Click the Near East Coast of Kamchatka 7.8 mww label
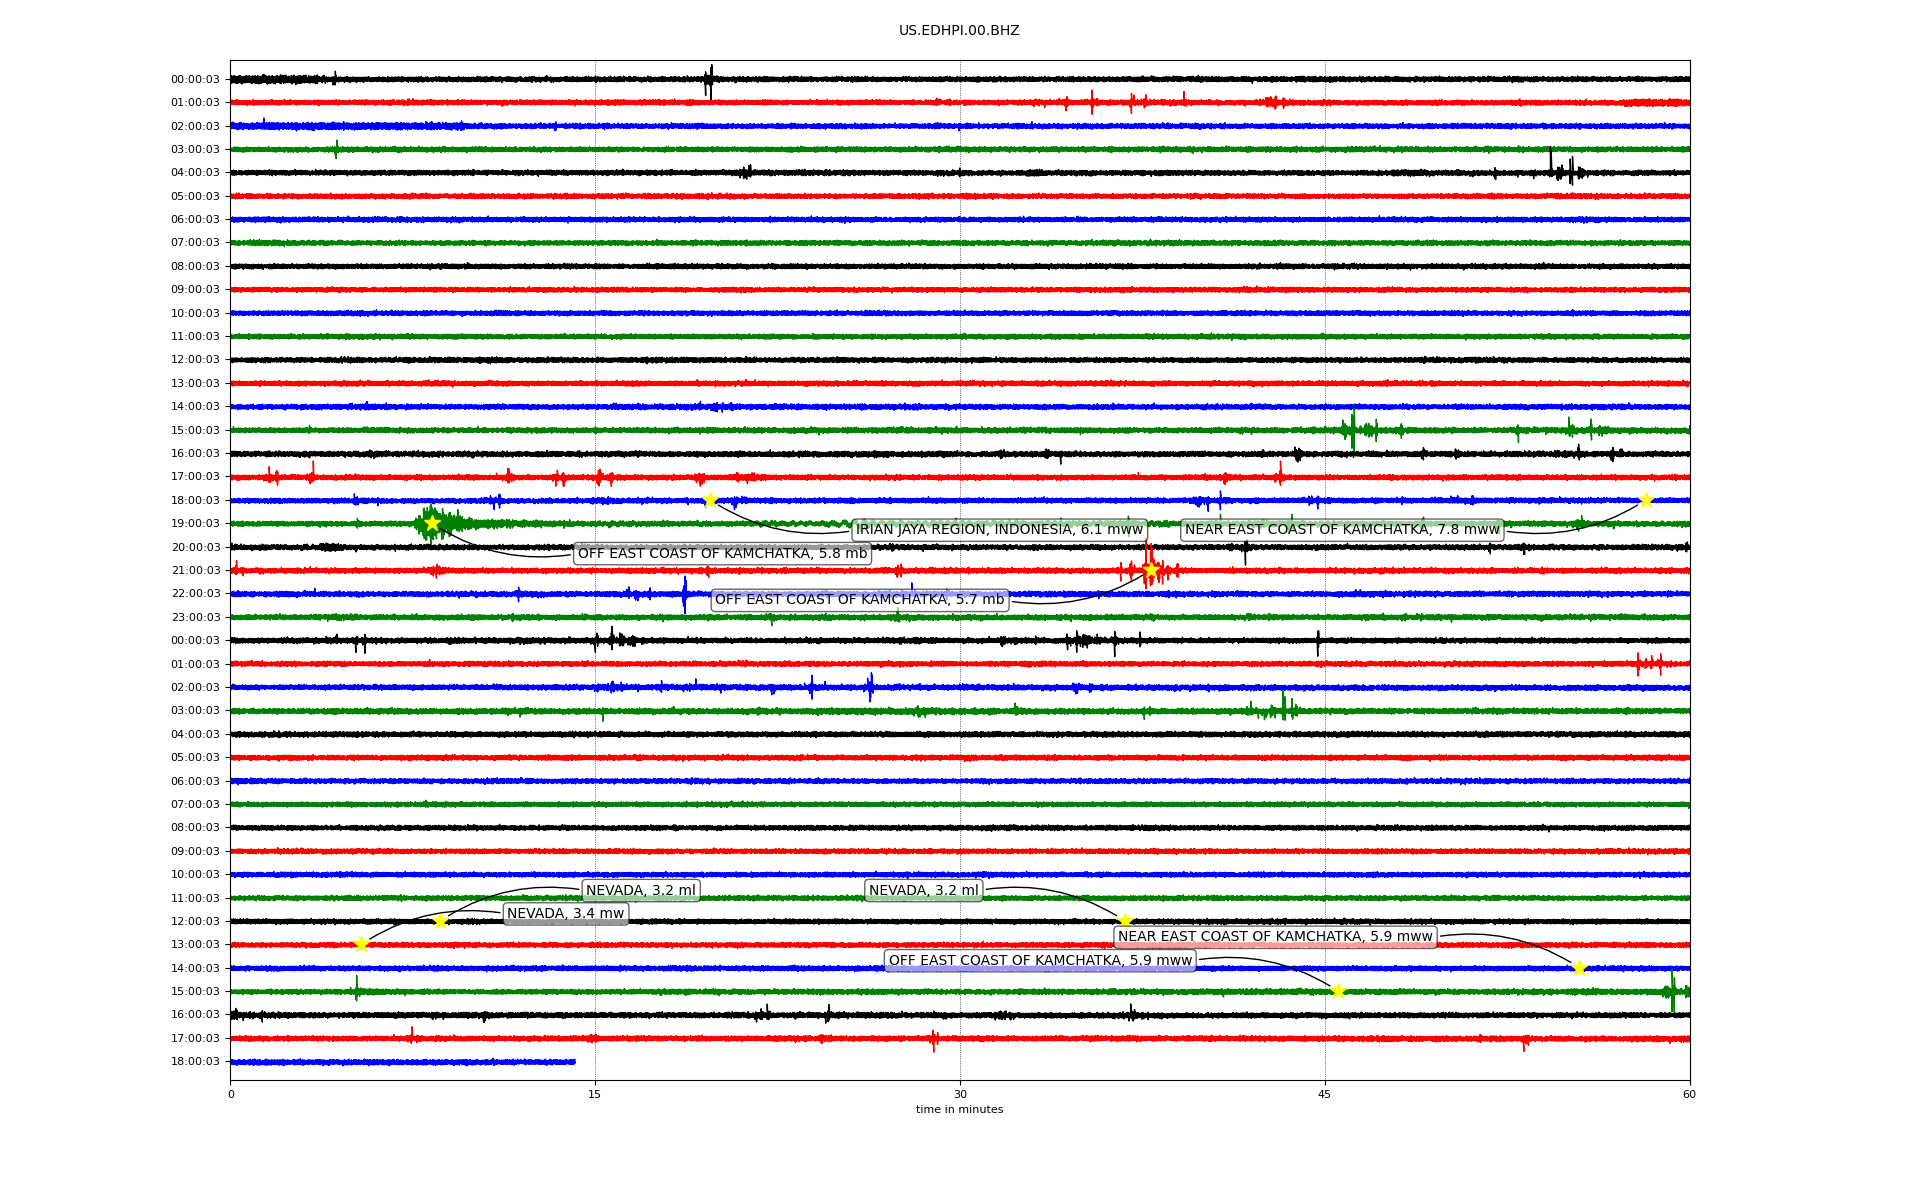Viewport: 1920px width, 1200px height. (1342, 530)
